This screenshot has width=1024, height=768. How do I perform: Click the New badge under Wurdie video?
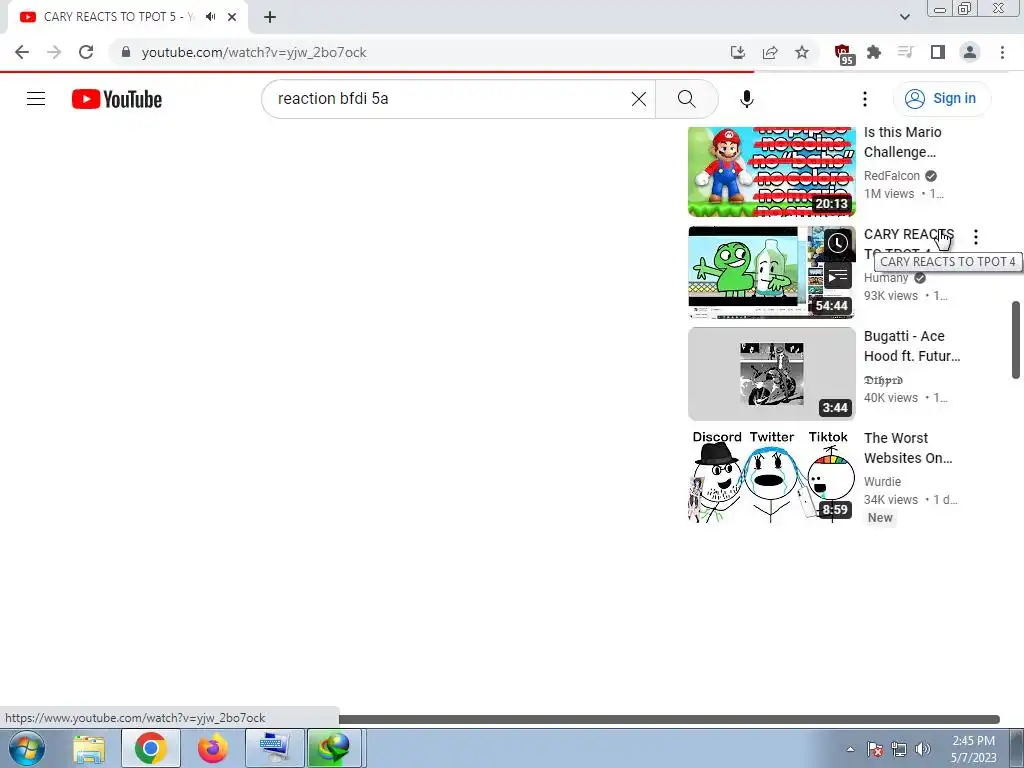(x=880, y=518)
